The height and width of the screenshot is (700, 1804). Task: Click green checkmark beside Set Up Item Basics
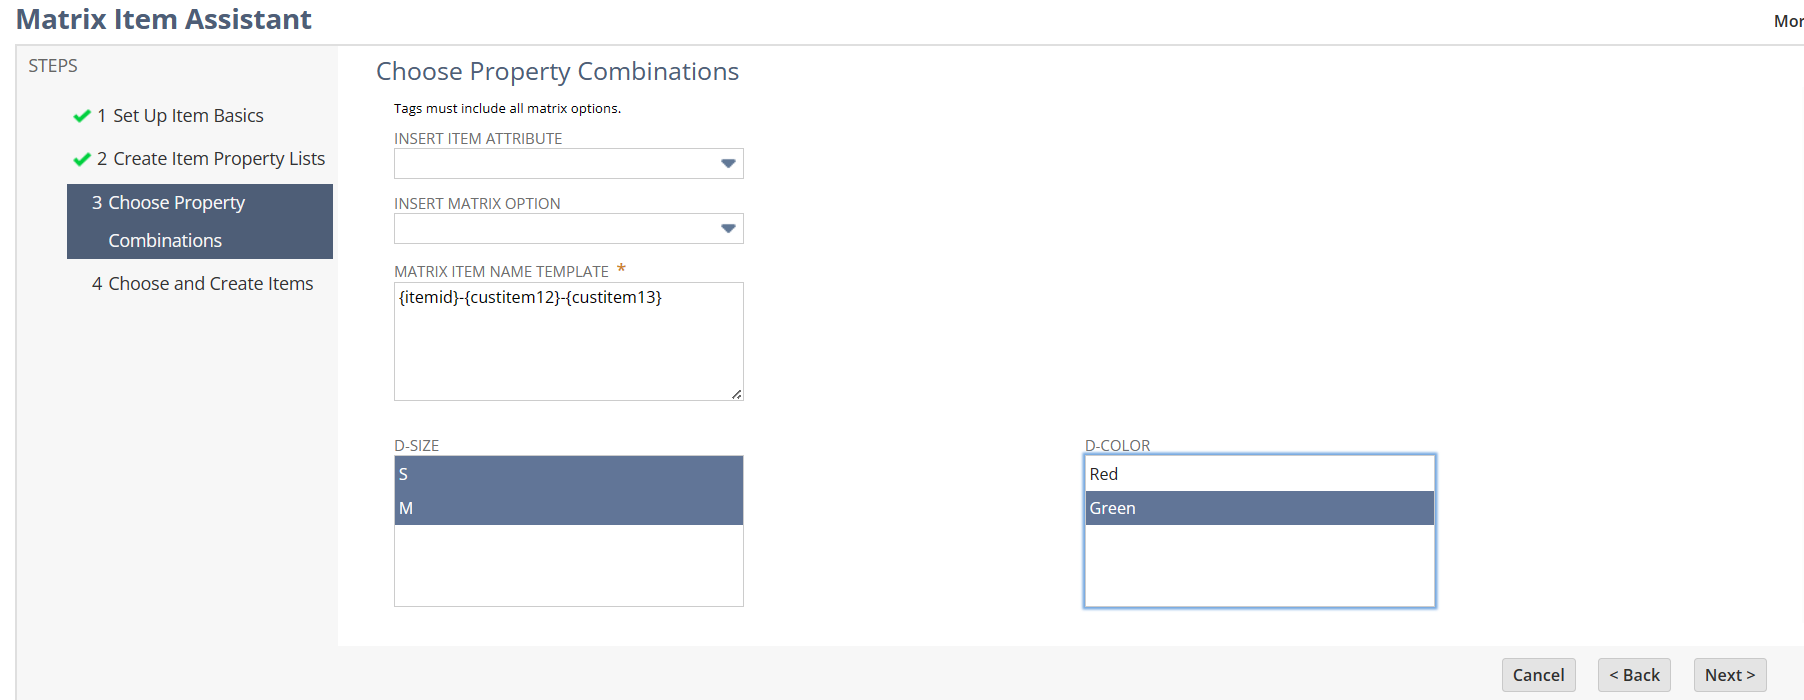82,116
